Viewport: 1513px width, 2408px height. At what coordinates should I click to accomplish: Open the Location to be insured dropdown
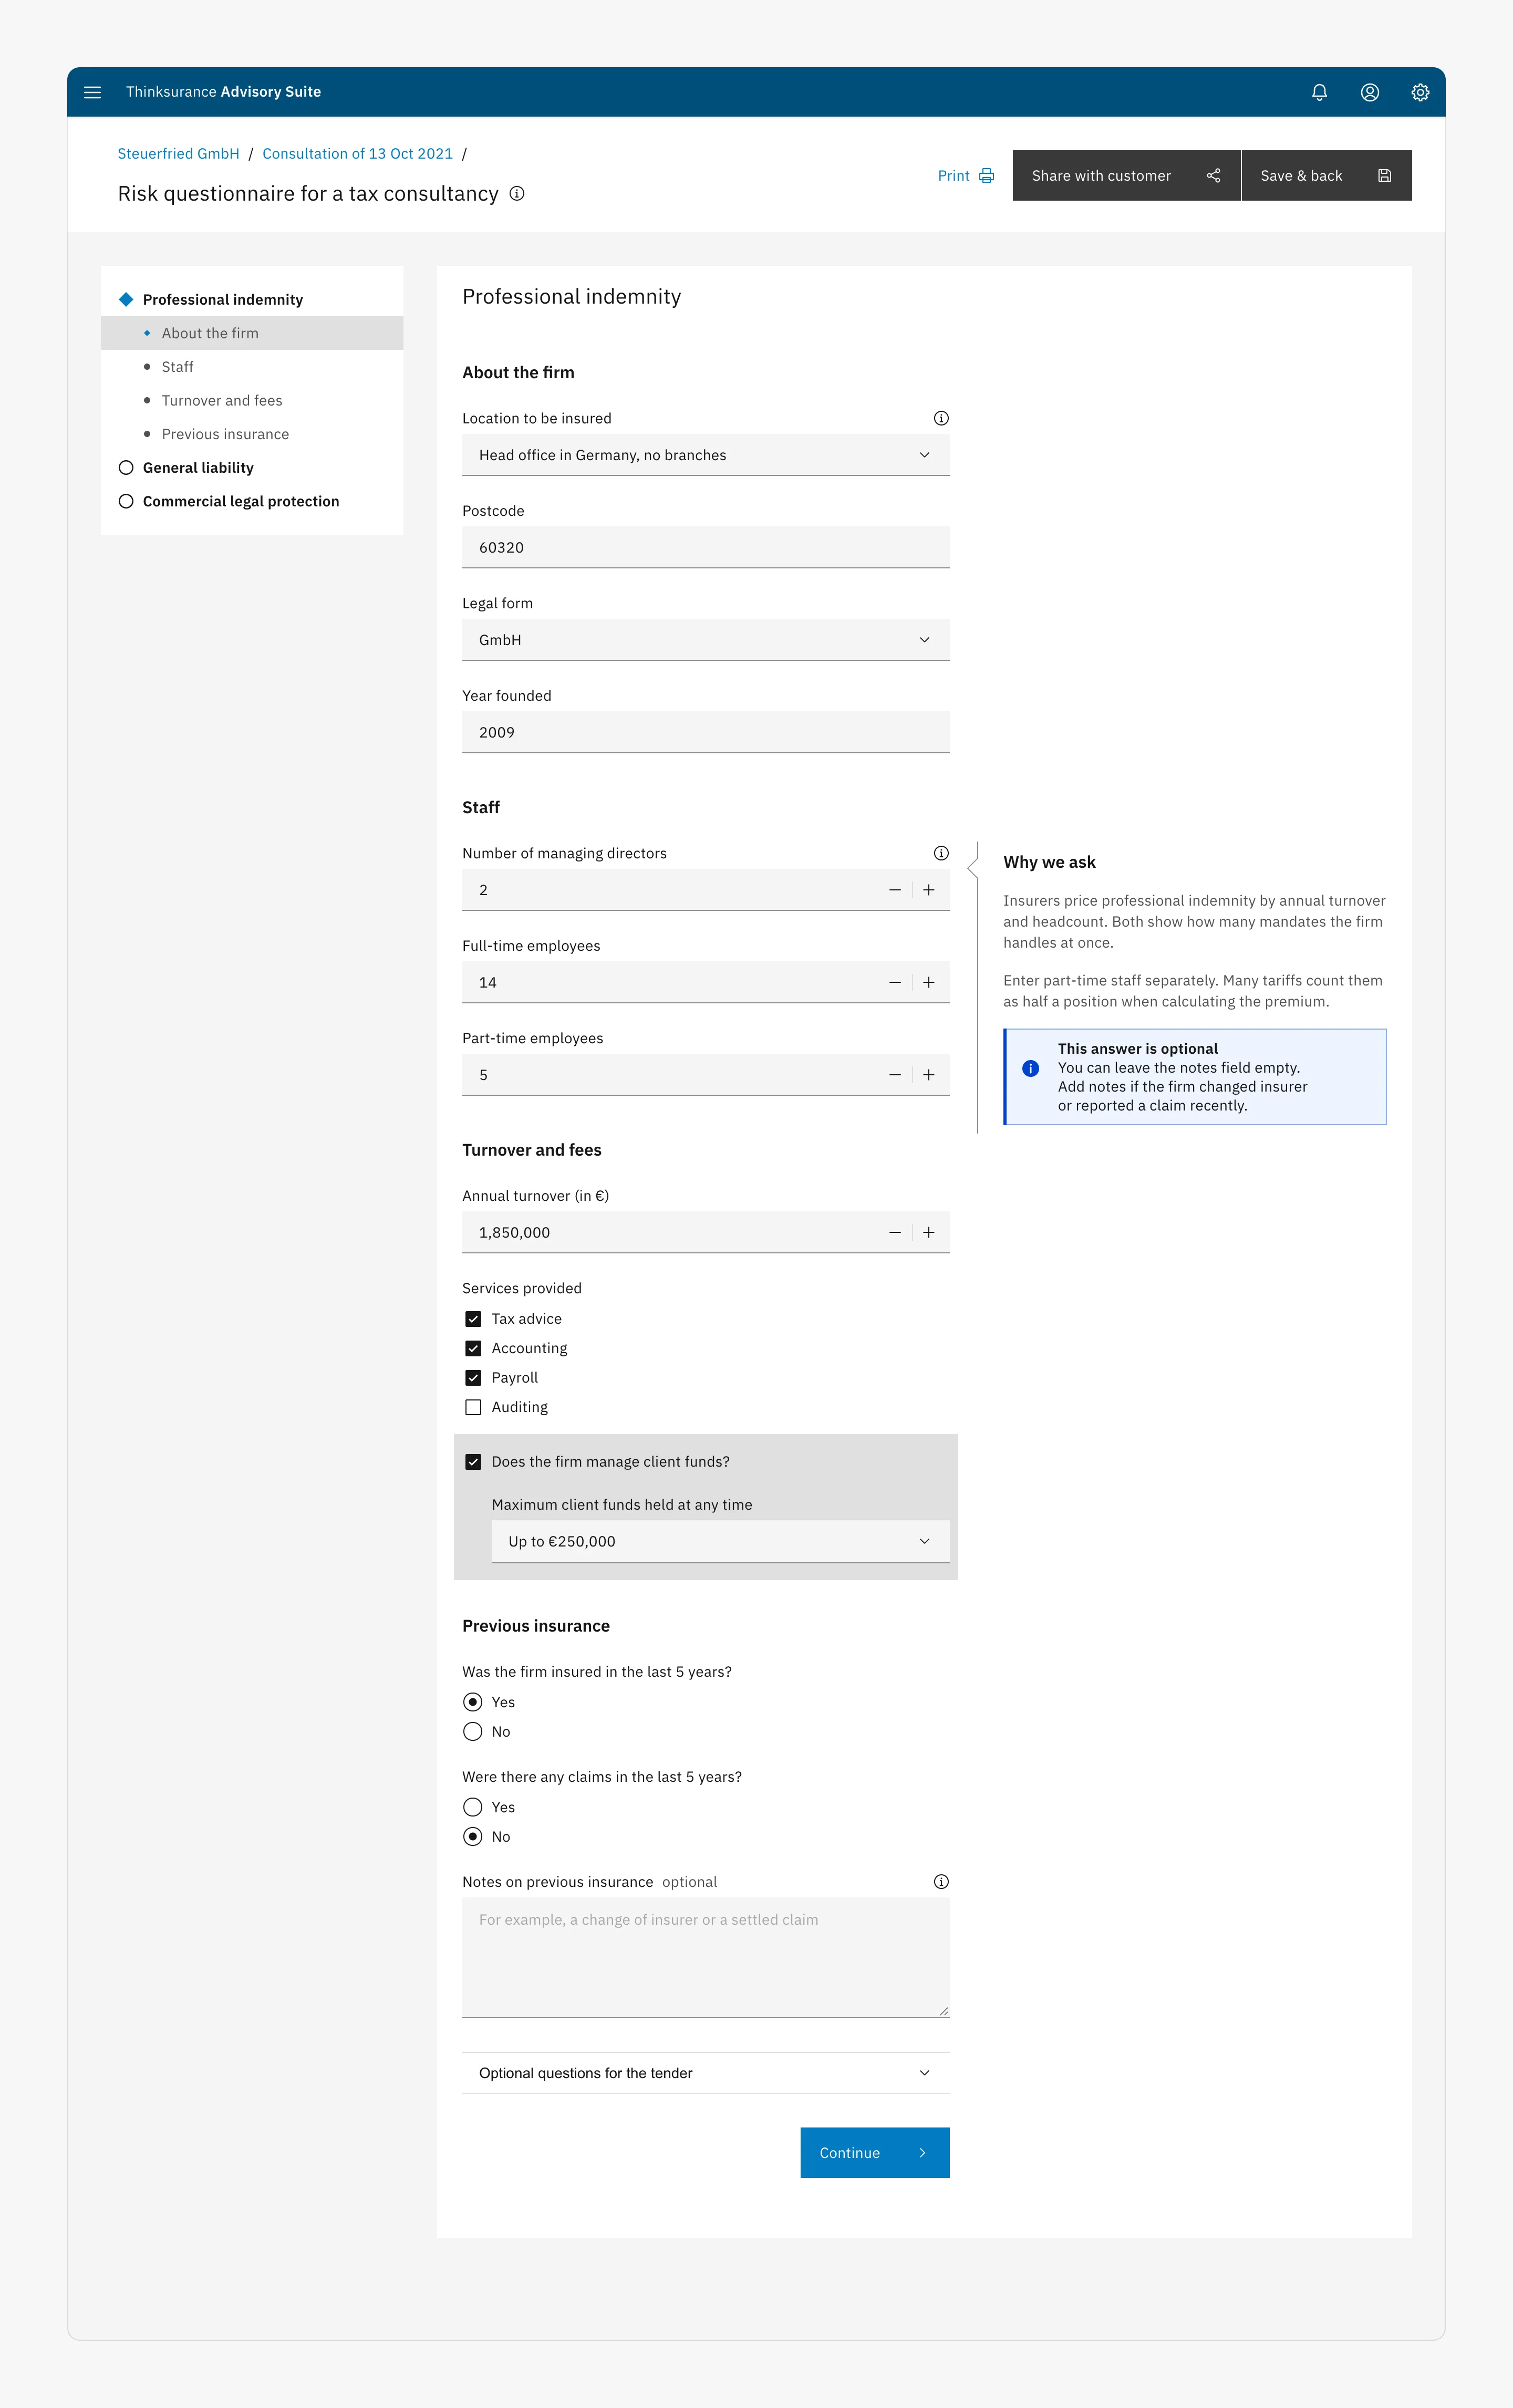pyautogui.click(x=705, y=455)
